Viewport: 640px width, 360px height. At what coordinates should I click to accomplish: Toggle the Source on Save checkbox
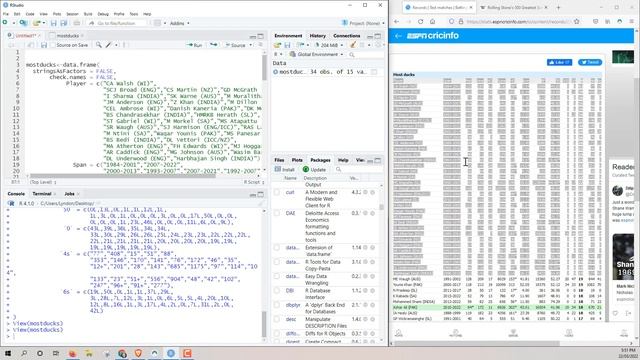click(53, 45)
